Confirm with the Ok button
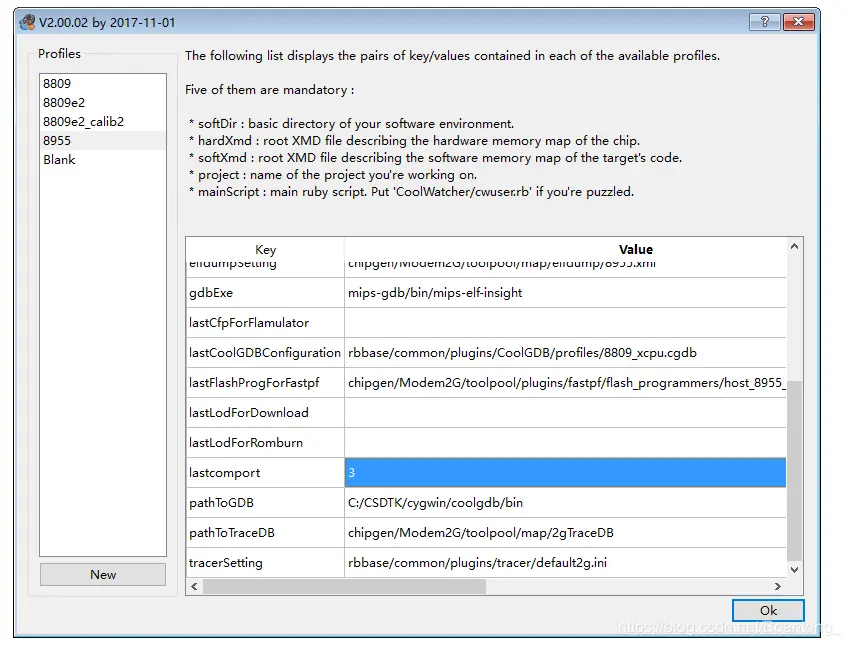851x646 pixels. click(x=768, y=610)
